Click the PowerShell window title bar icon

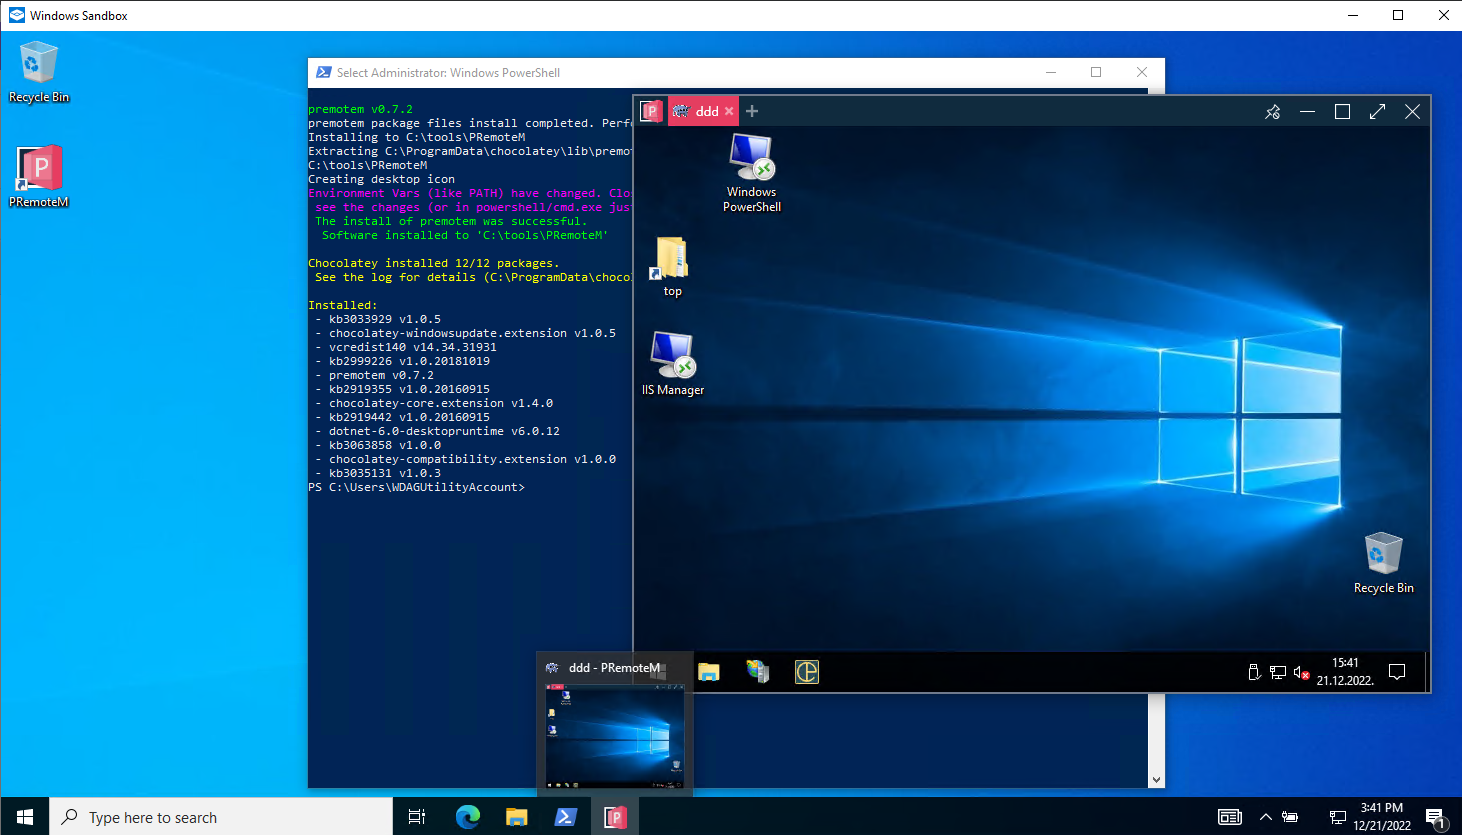point(323,72)
